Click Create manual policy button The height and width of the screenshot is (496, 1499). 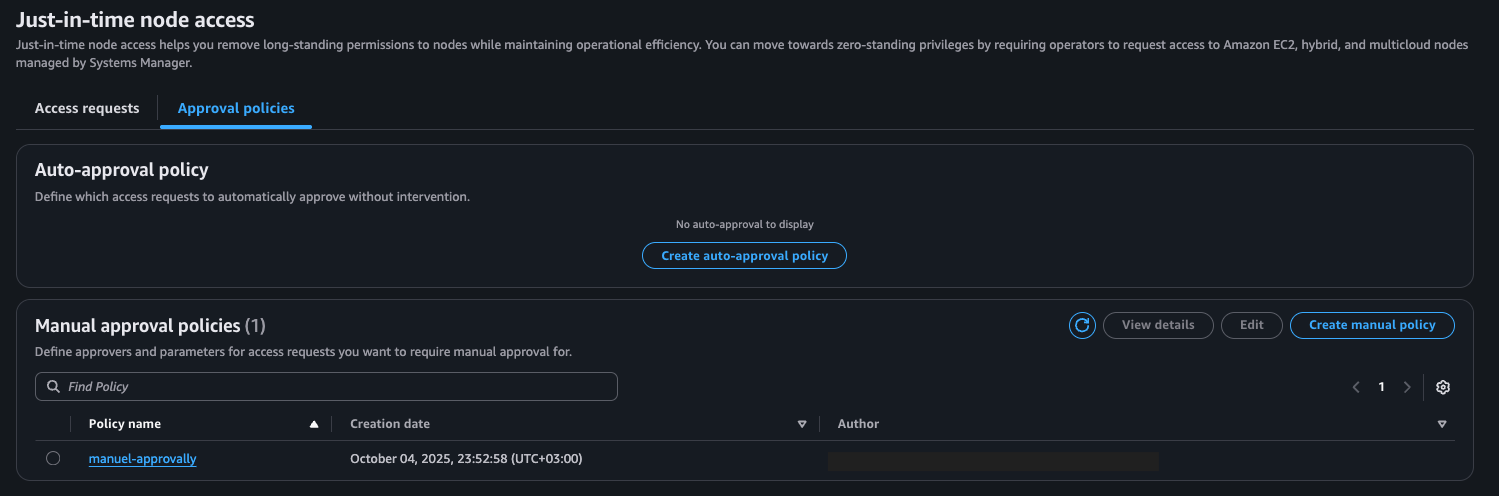point(1371,325)
